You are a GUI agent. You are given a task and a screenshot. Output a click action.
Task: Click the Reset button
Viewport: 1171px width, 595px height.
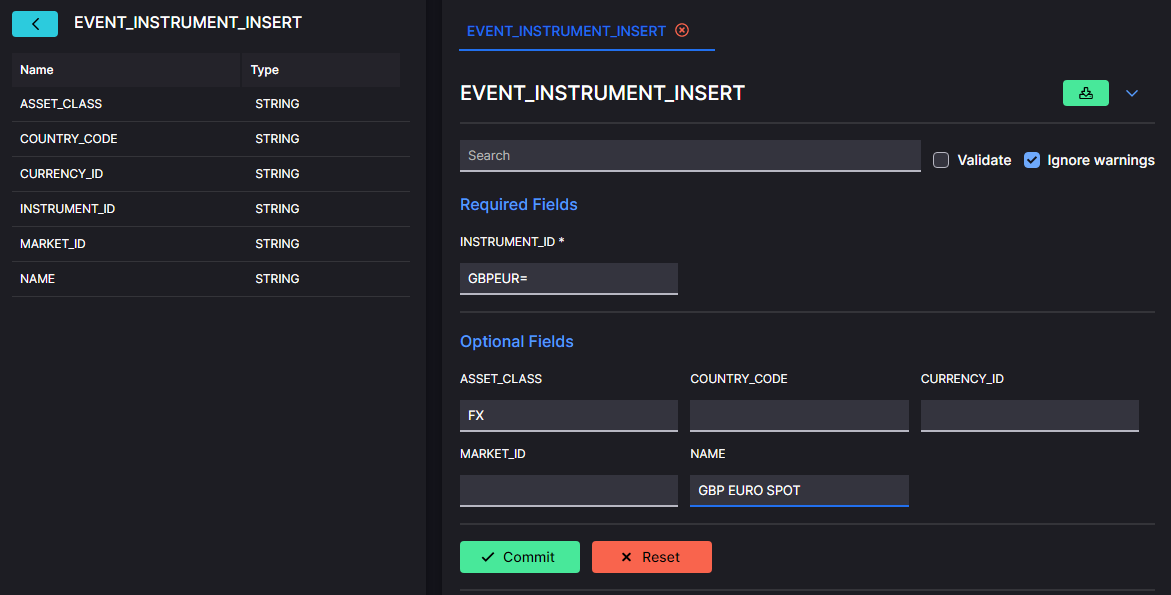(652, 557)
